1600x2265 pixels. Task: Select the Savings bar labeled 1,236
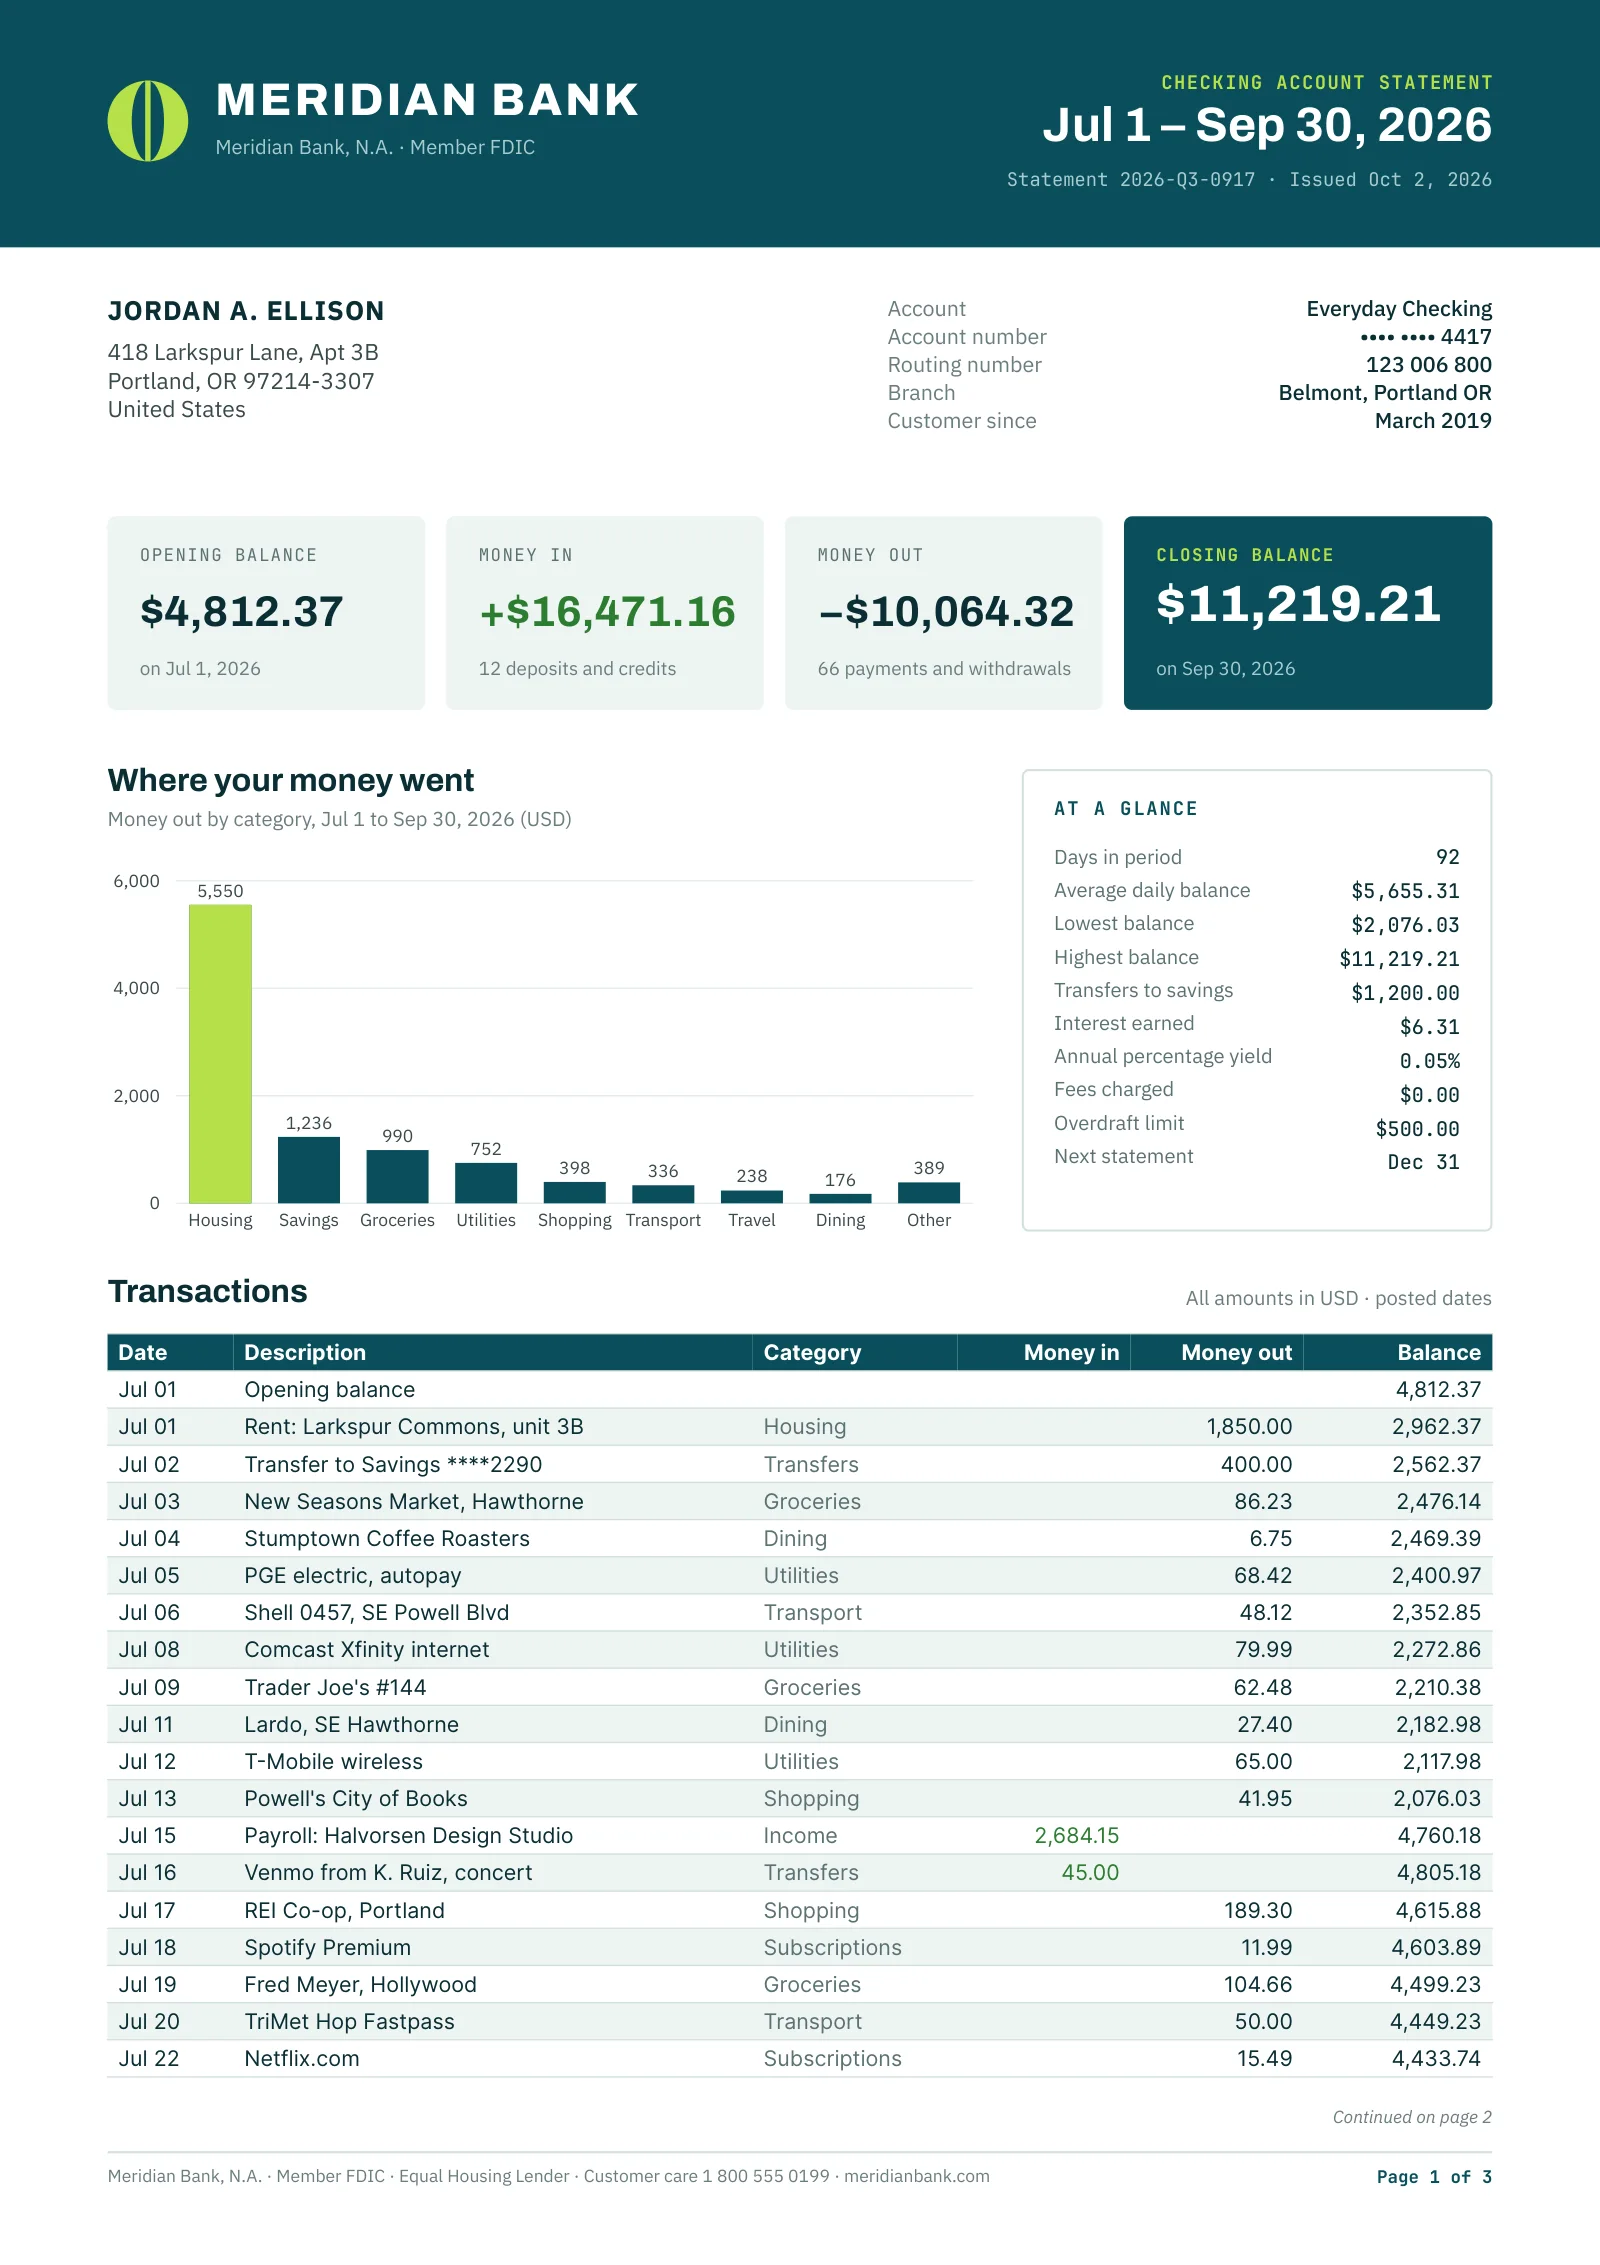(309, 1169)
